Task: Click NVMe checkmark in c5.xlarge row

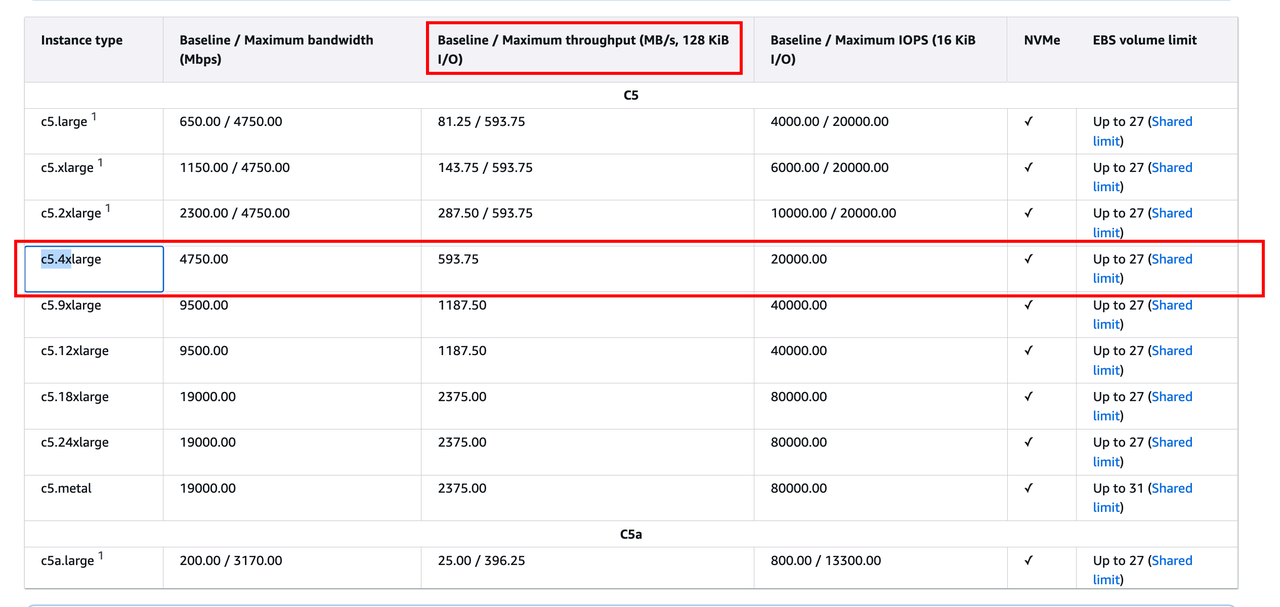Action: point(1029,168)
